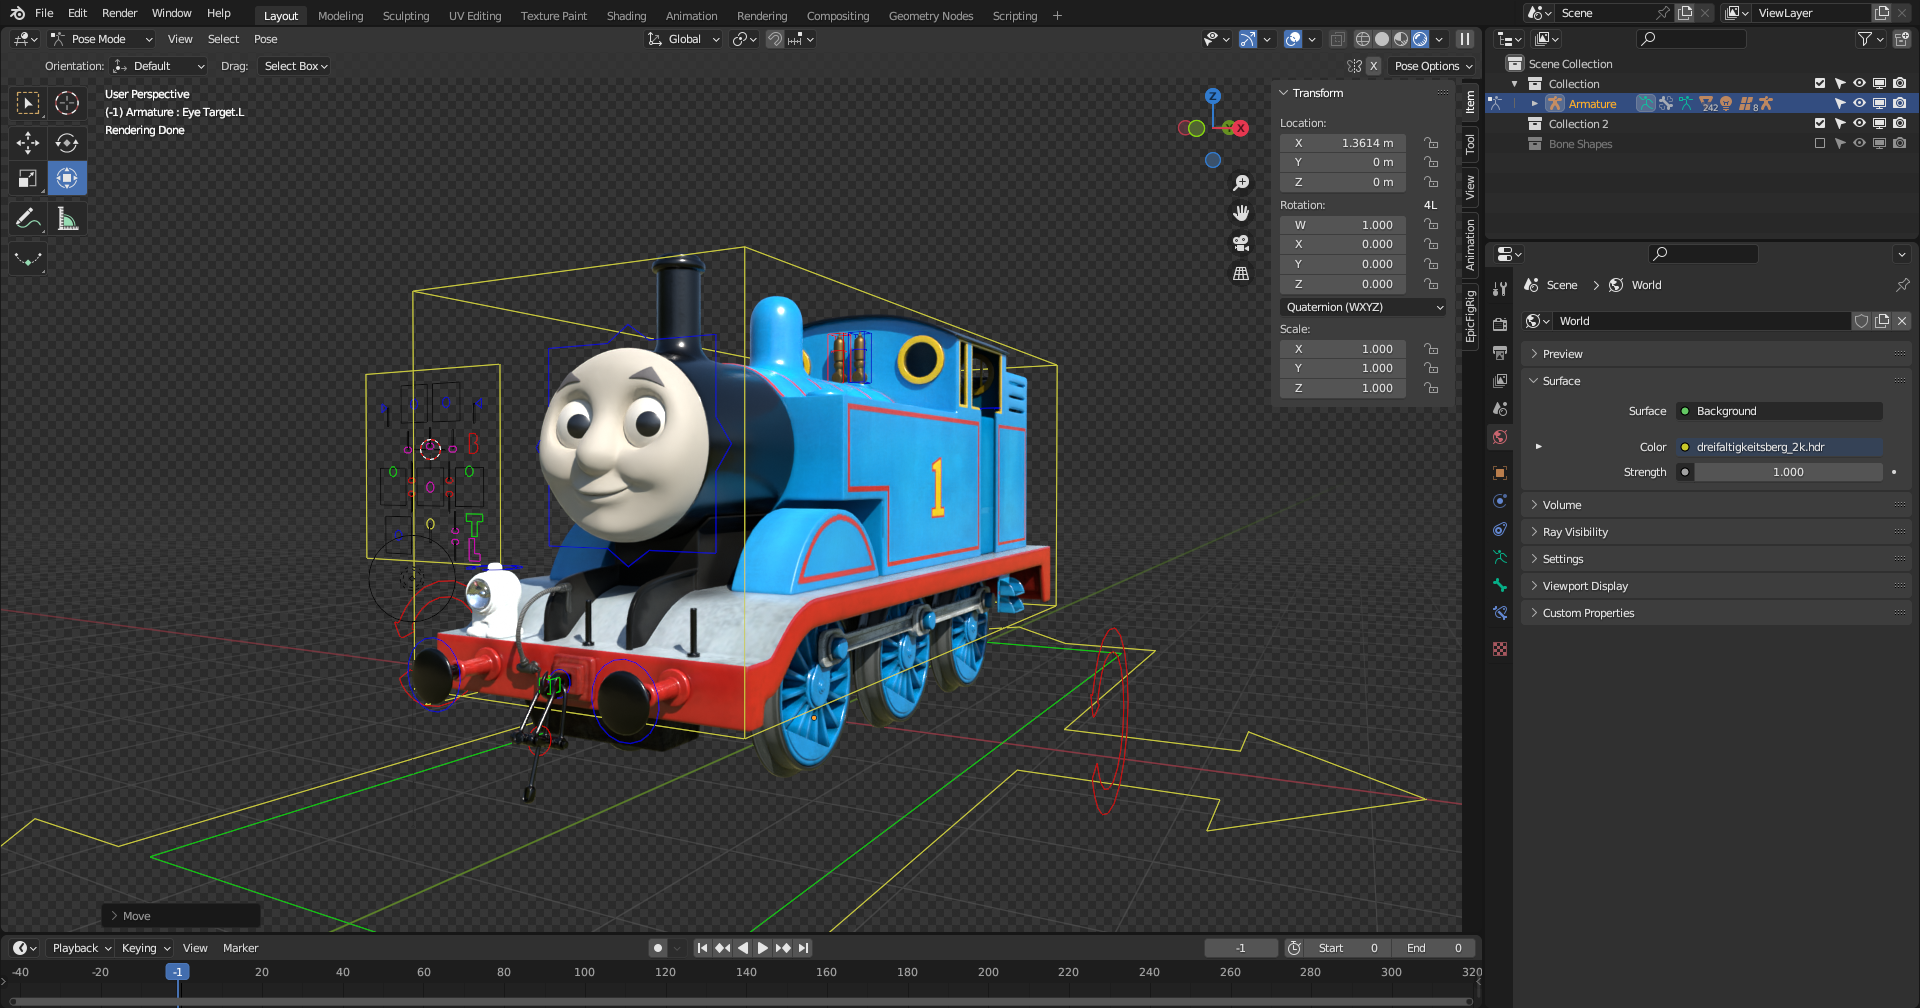This screenshot has height=1008, width=1920.
Task: Open Playback popover in timeline
Action: [x=82, y=948]
